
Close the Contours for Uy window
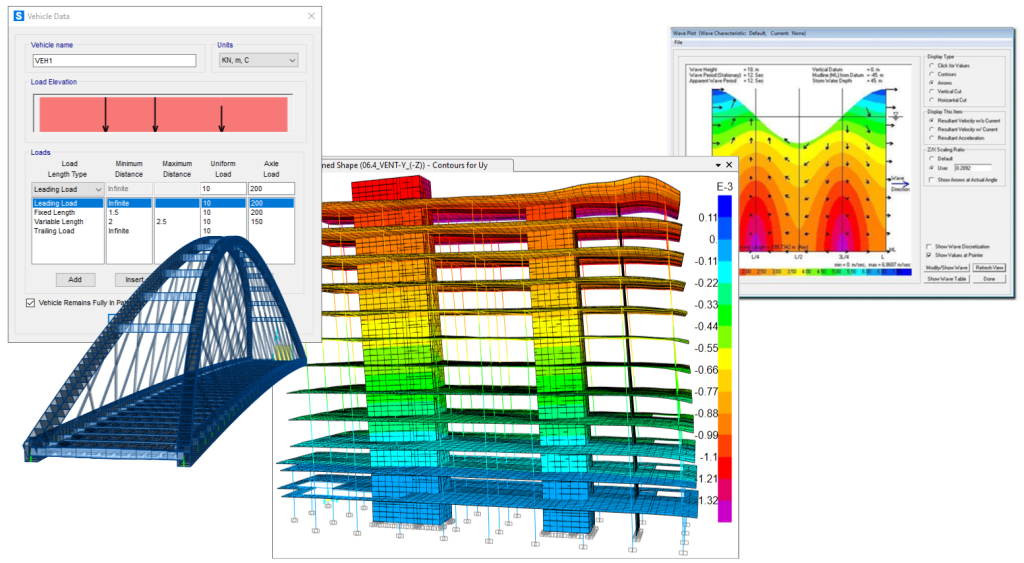[729, 165]
